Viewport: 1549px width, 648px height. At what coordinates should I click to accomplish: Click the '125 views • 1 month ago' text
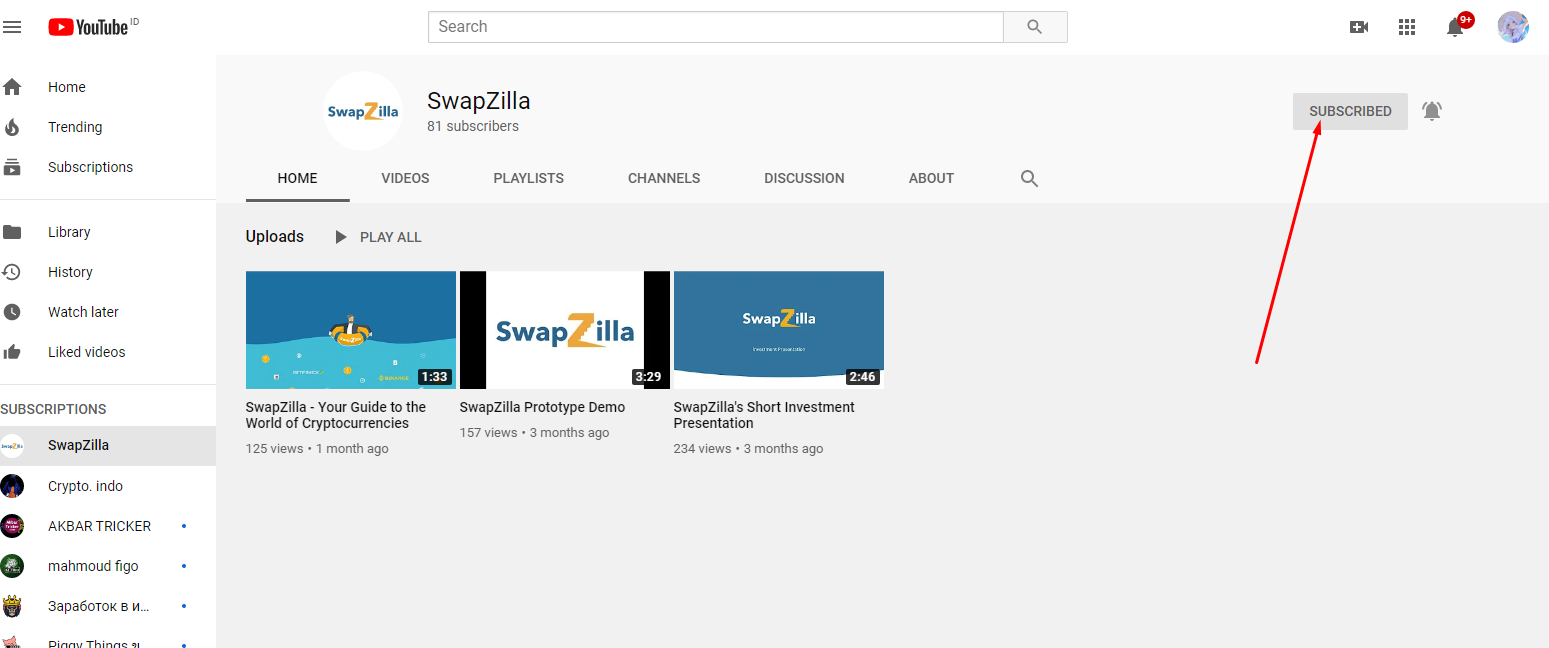coord(317,449)
